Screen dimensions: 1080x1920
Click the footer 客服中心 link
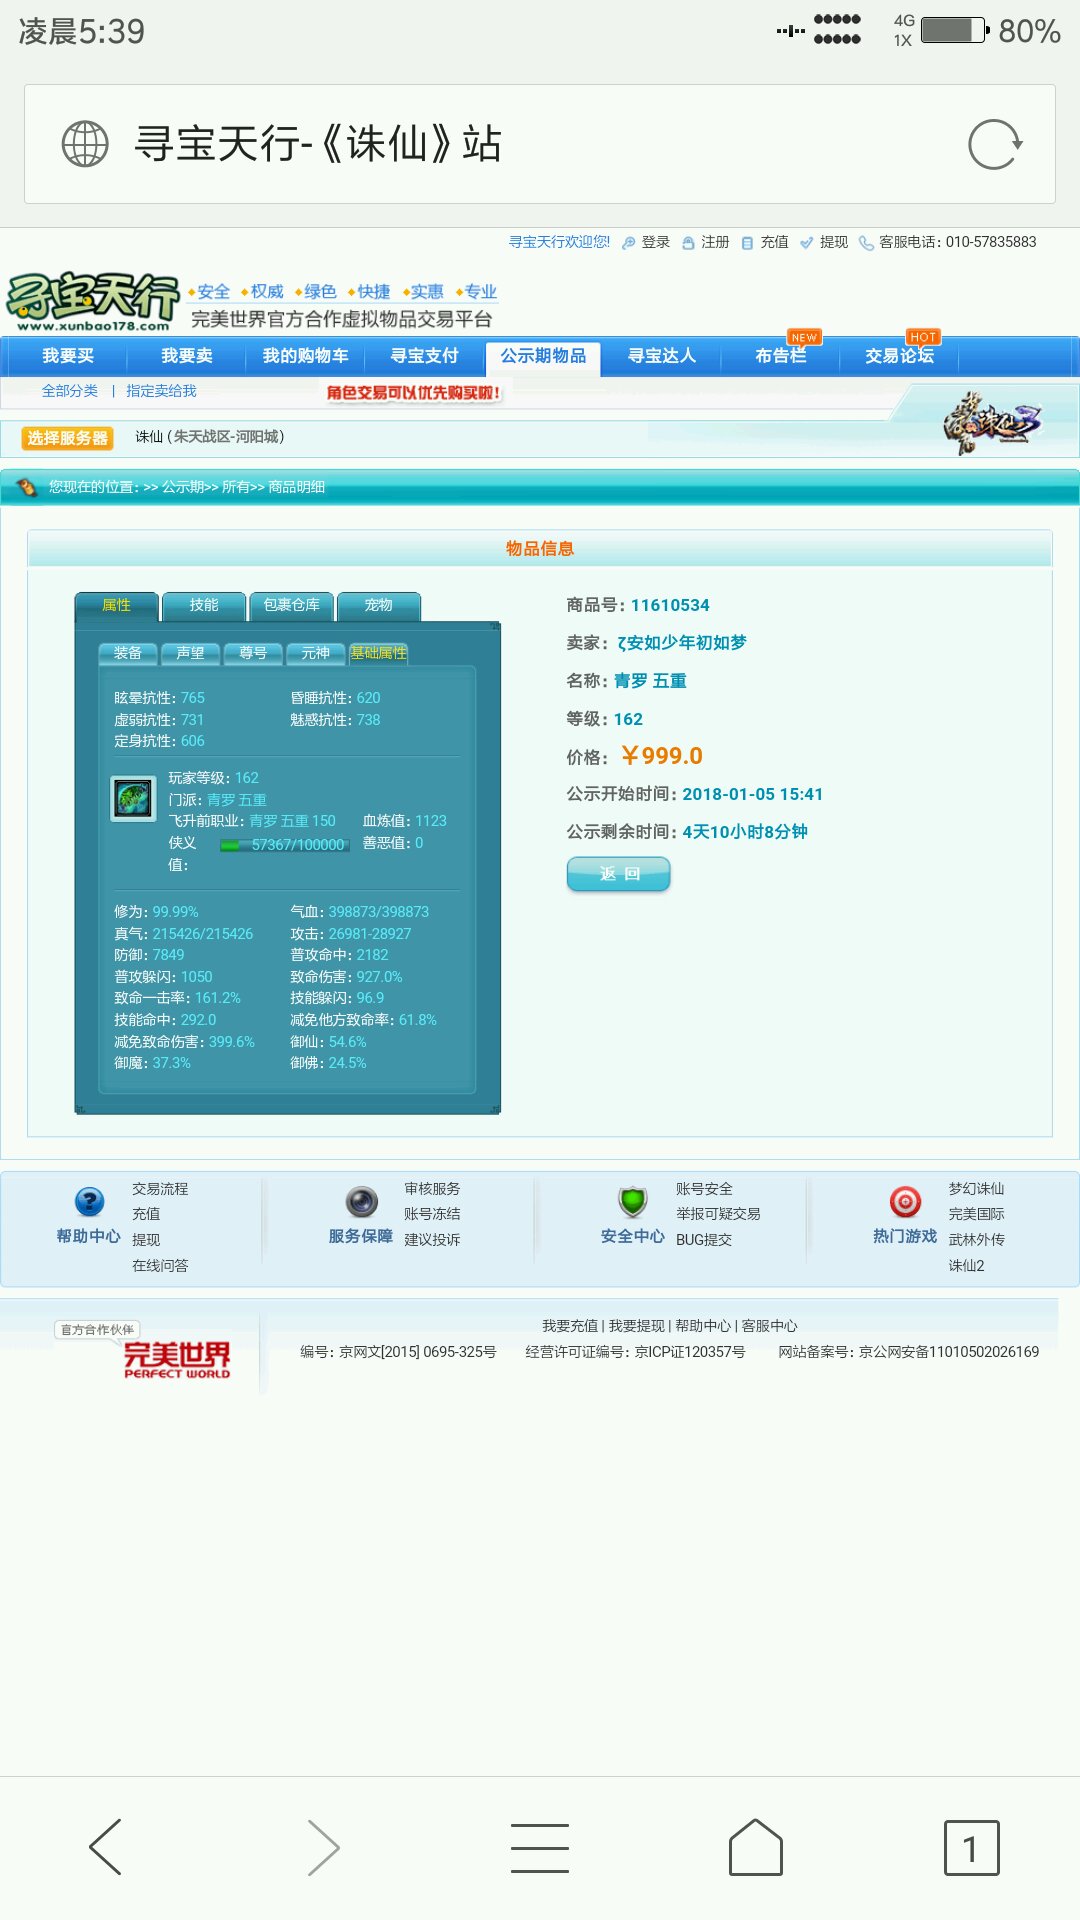coord(769,1326)
